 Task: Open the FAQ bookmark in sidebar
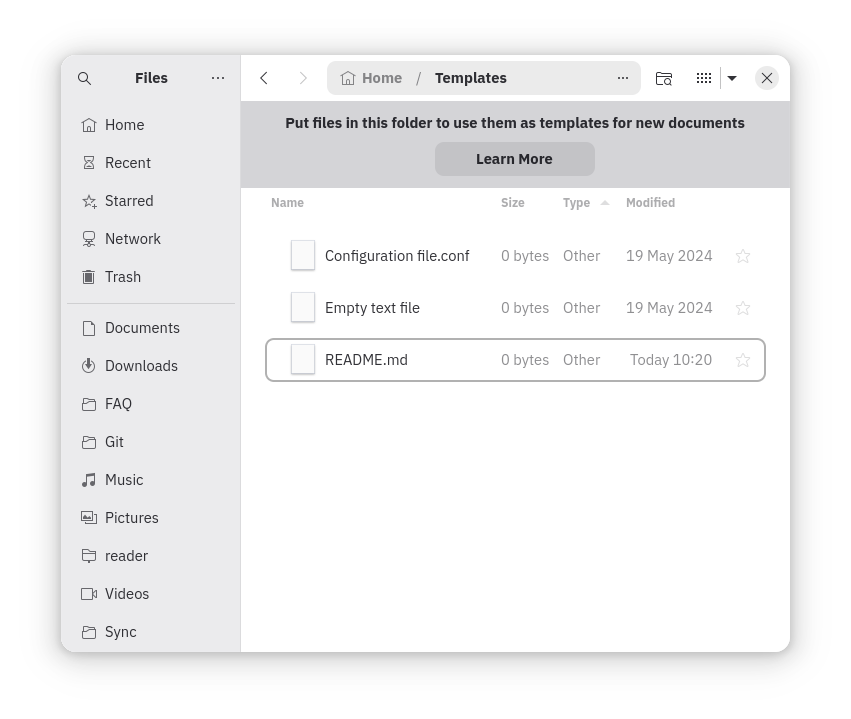click(151, 404)
